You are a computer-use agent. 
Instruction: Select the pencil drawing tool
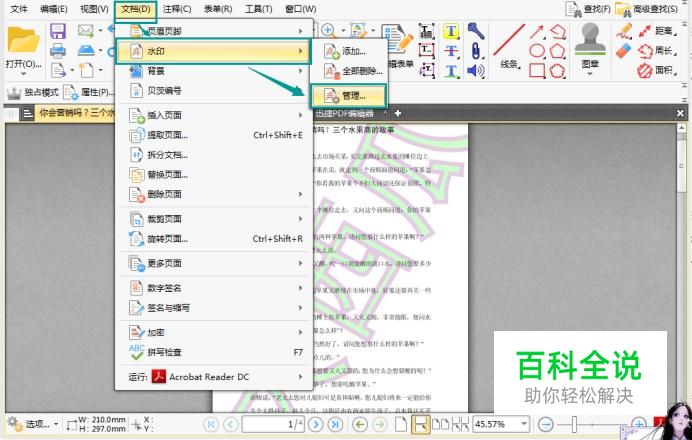[624, 31]
